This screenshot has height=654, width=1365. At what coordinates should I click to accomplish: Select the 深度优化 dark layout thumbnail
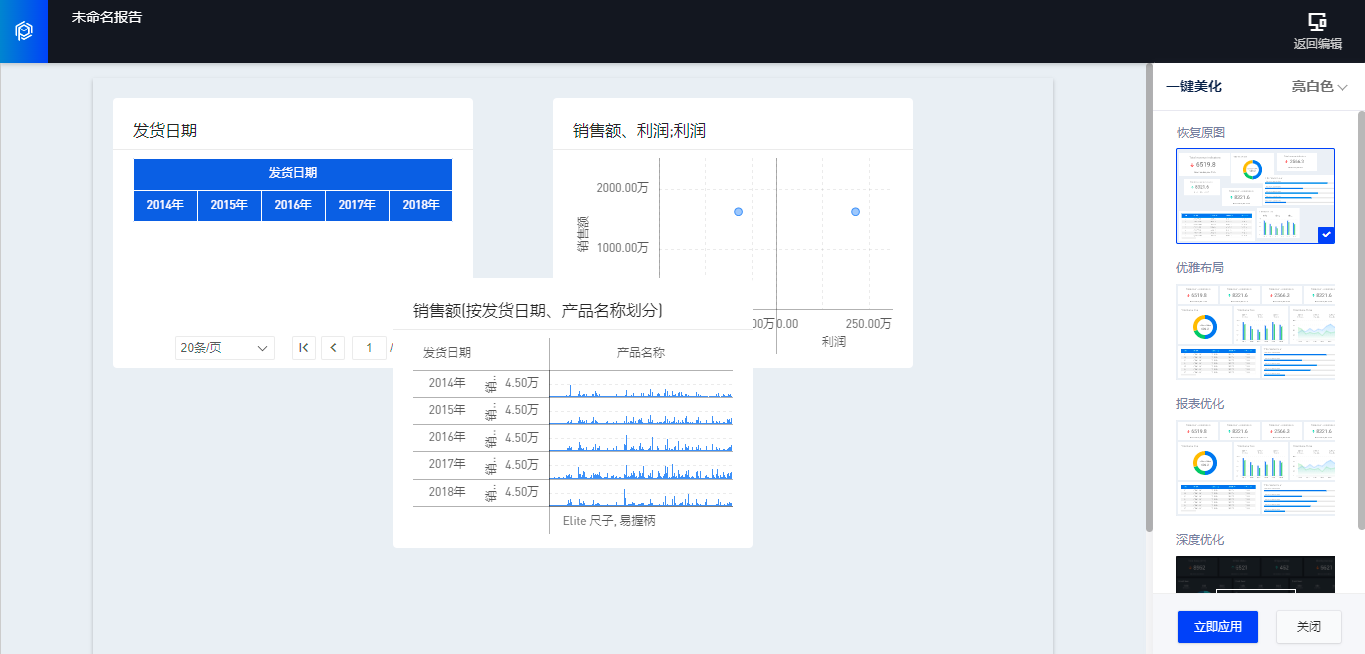pos(1255,575)
